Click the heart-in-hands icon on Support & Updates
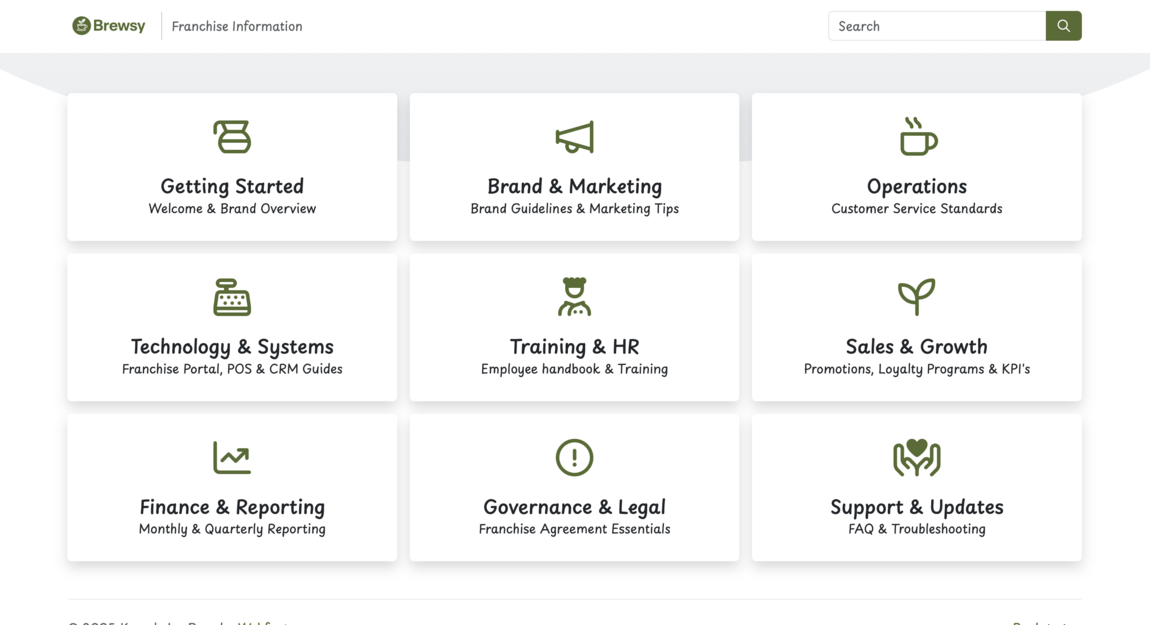The image size is (1150, 625). click(916, 457)
